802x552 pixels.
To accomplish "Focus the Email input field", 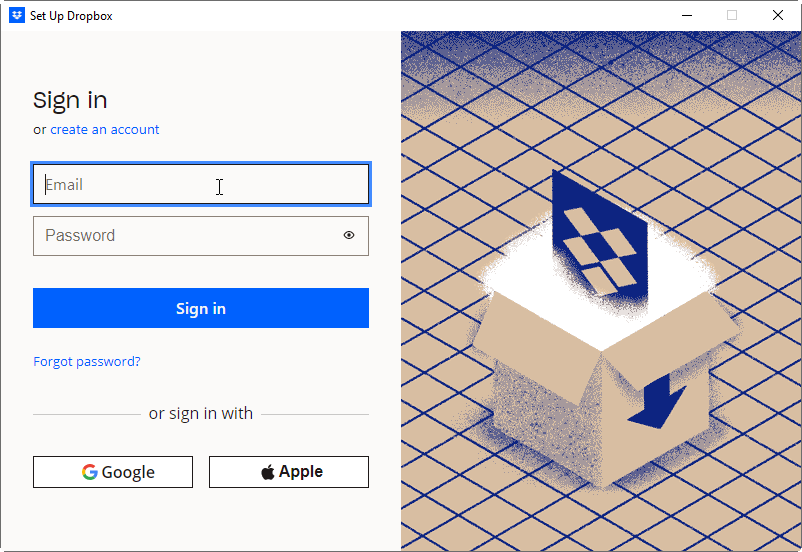I will (x=201, y=184).
